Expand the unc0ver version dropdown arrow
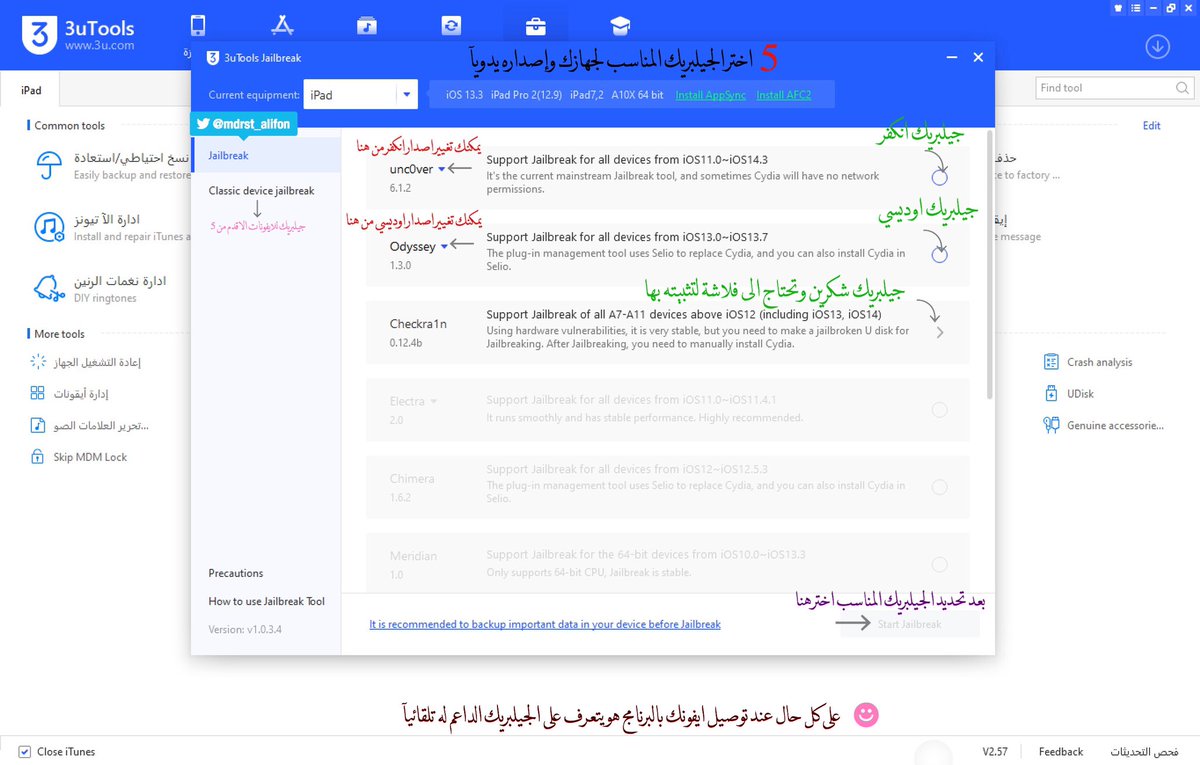 click(x=442, y=170)
